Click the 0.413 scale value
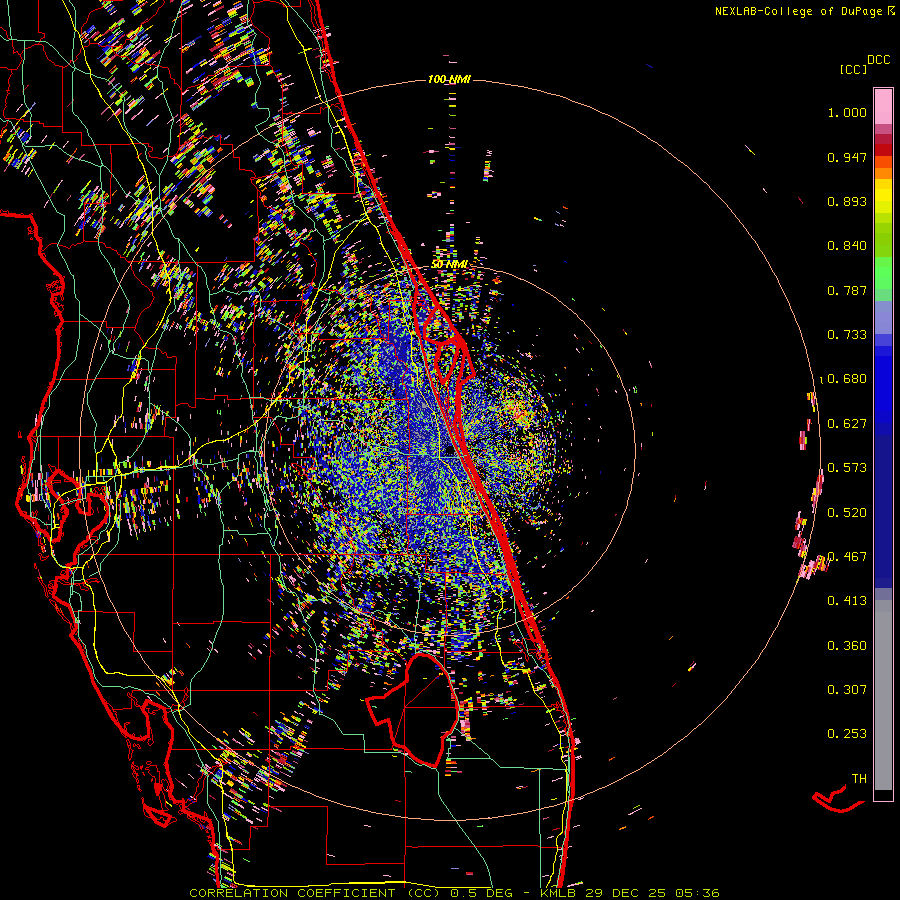Viewport: 900px width, 900px height. pos(847,601)
